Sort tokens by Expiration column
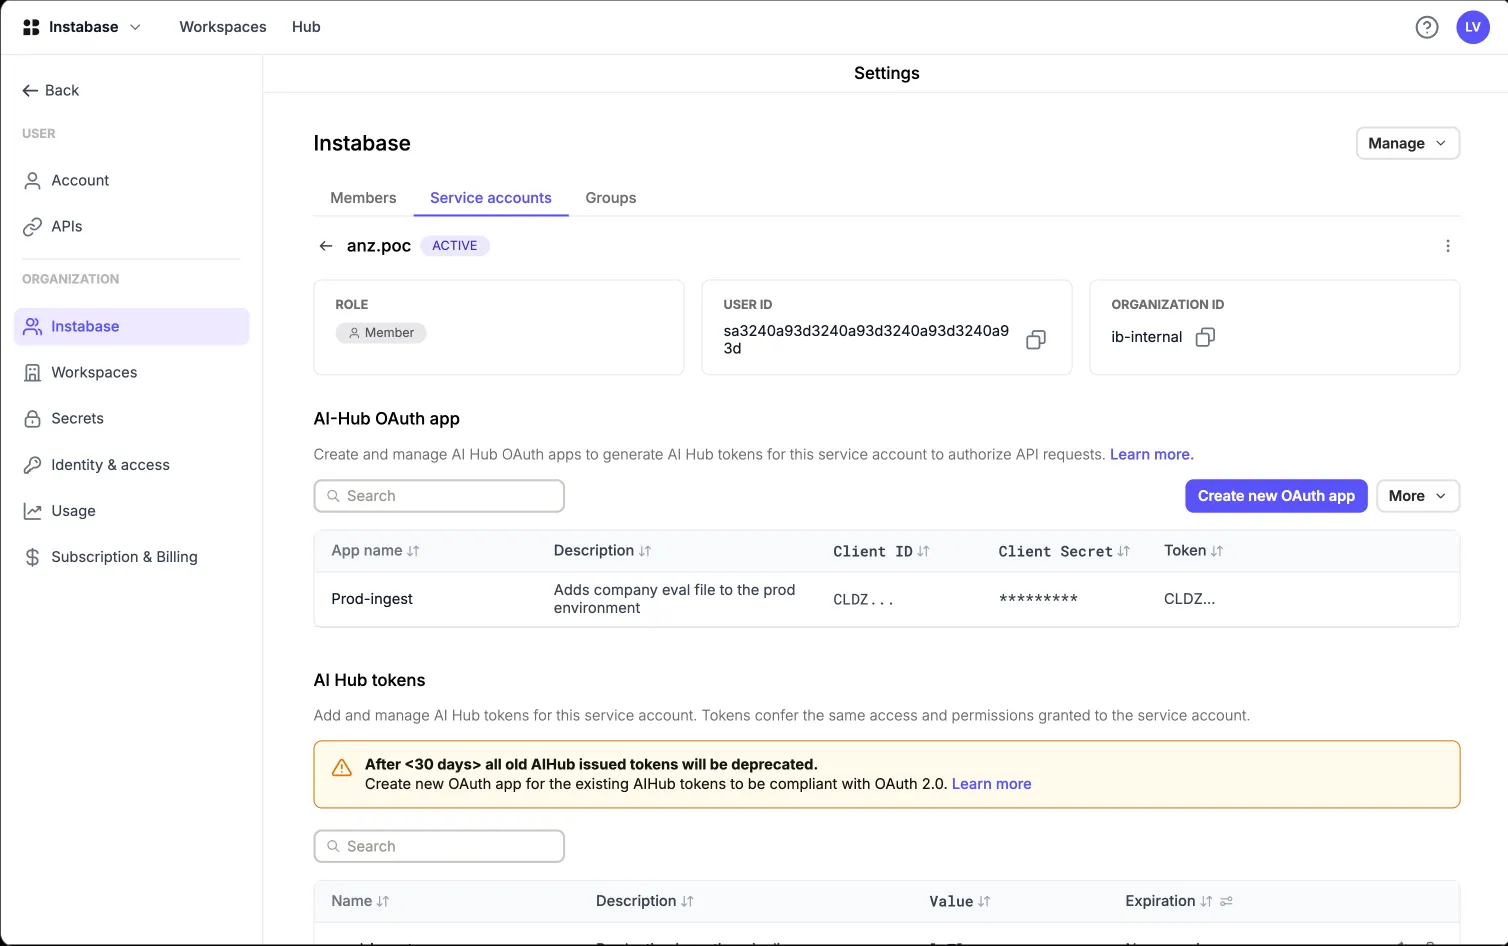The image size is (1508, 946). click(x=1206, y=901)
